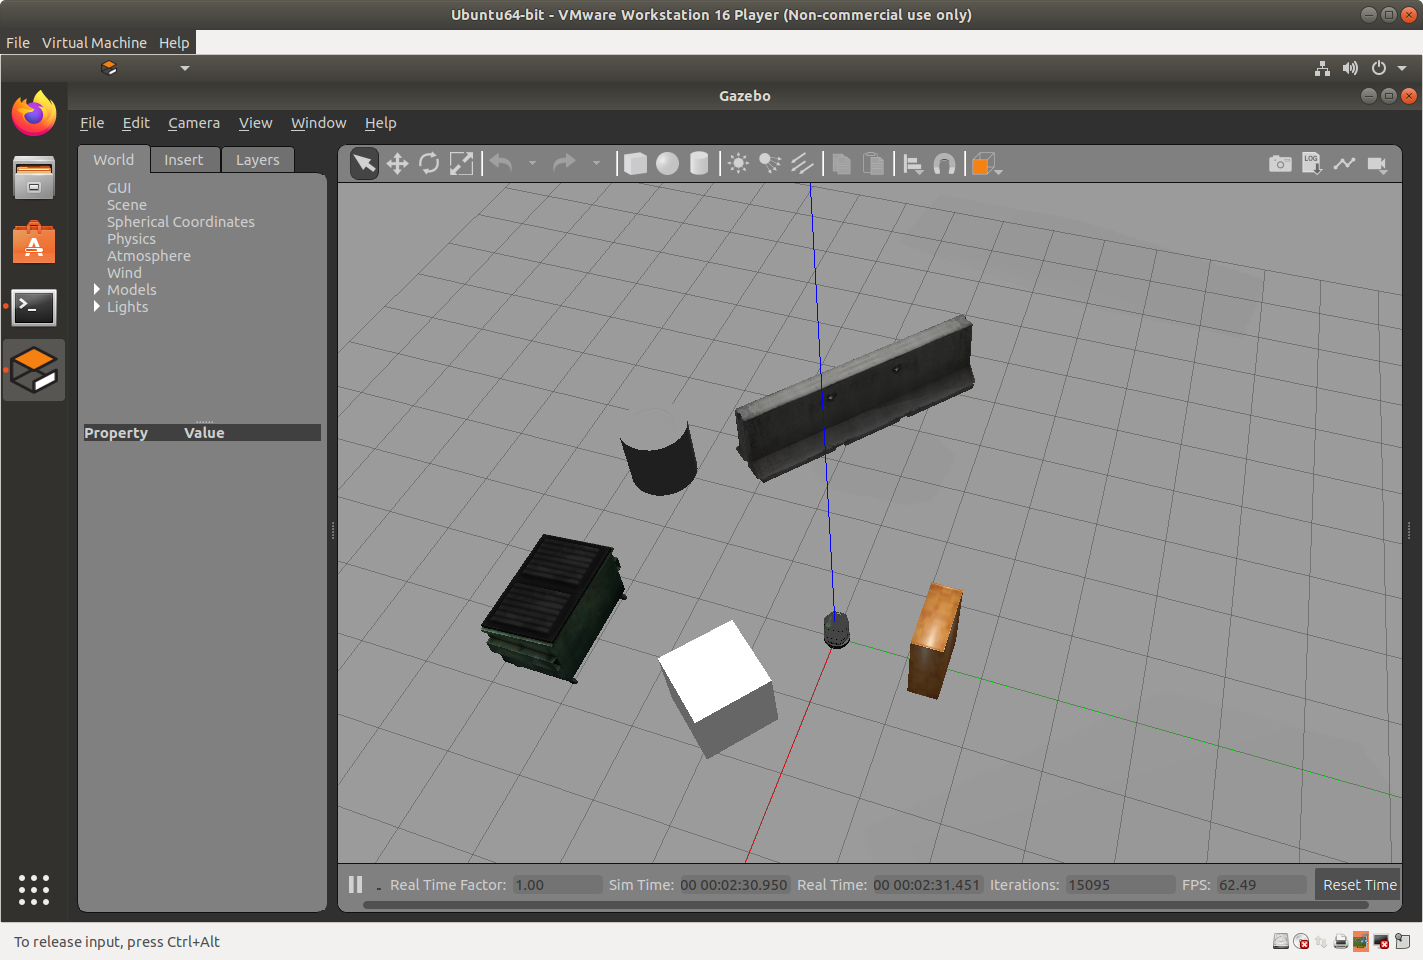The height and width of the screenshot is (960, 1423).
Task: Take a screenshot with camera icon
Action: click(1280, 163)
